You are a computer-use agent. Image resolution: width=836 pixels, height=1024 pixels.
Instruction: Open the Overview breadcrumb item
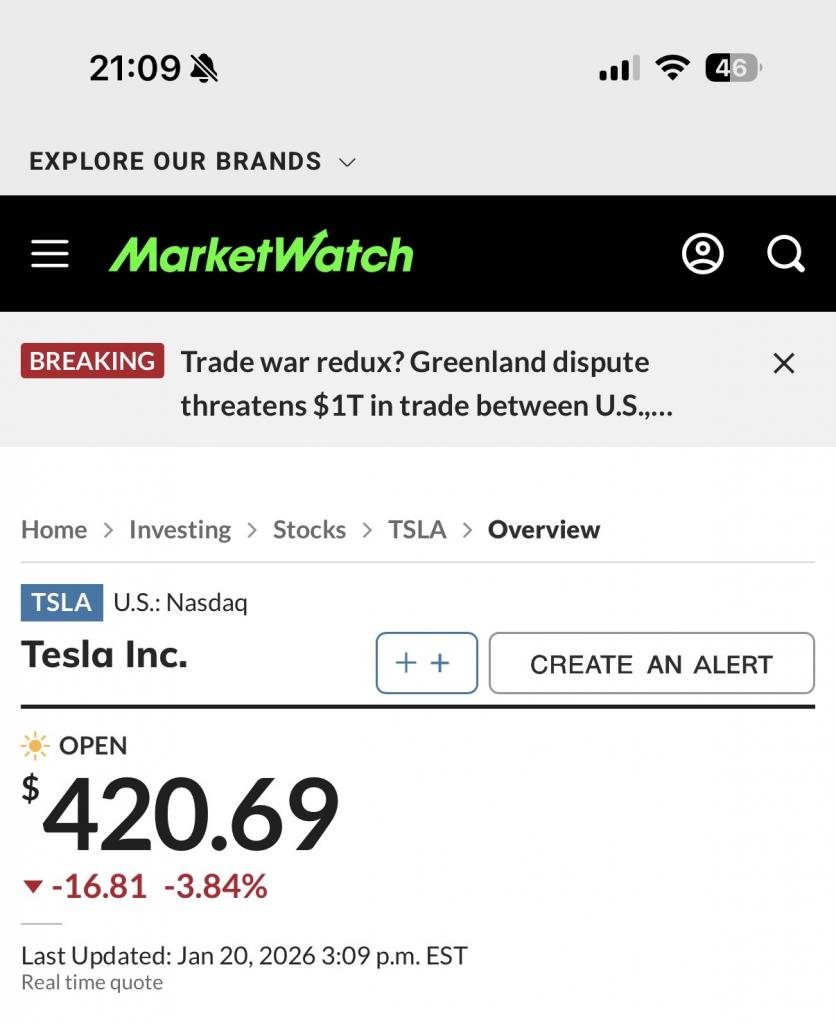pyautogui.click(x=544, y=530)
